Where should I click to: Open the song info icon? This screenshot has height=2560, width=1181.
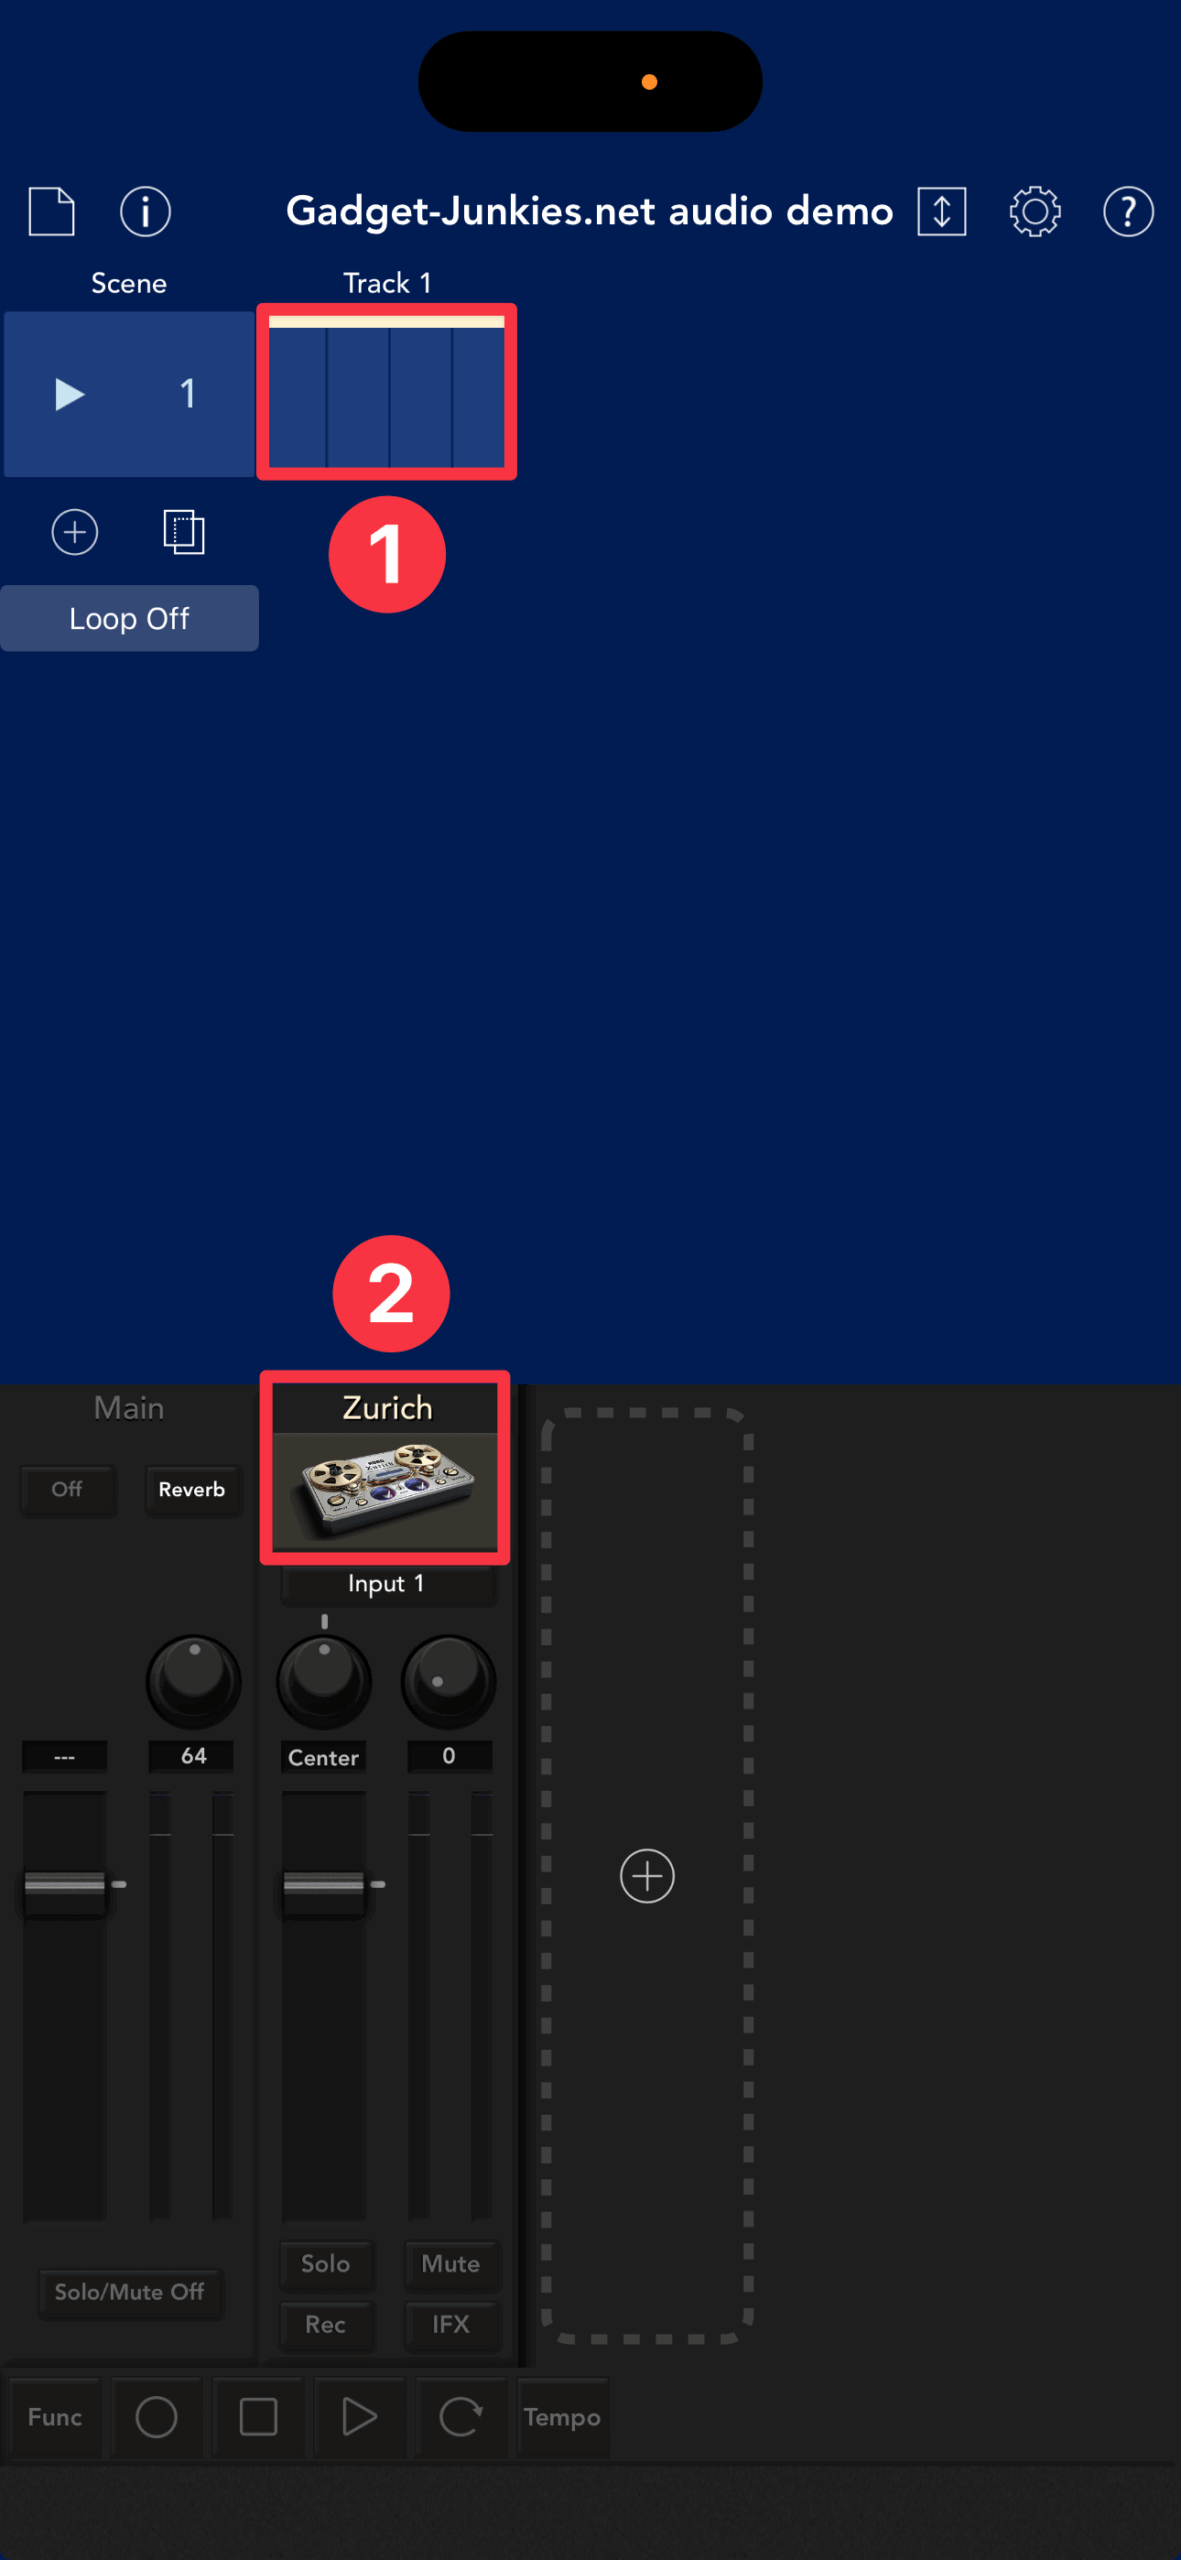pos(145,211)
